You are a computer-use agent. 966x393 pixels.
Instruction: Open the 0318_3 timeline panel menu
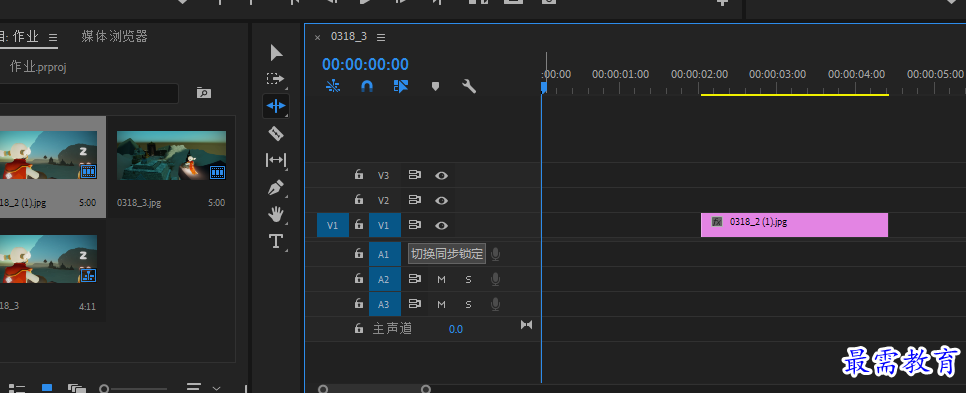[x=381, y=38]
